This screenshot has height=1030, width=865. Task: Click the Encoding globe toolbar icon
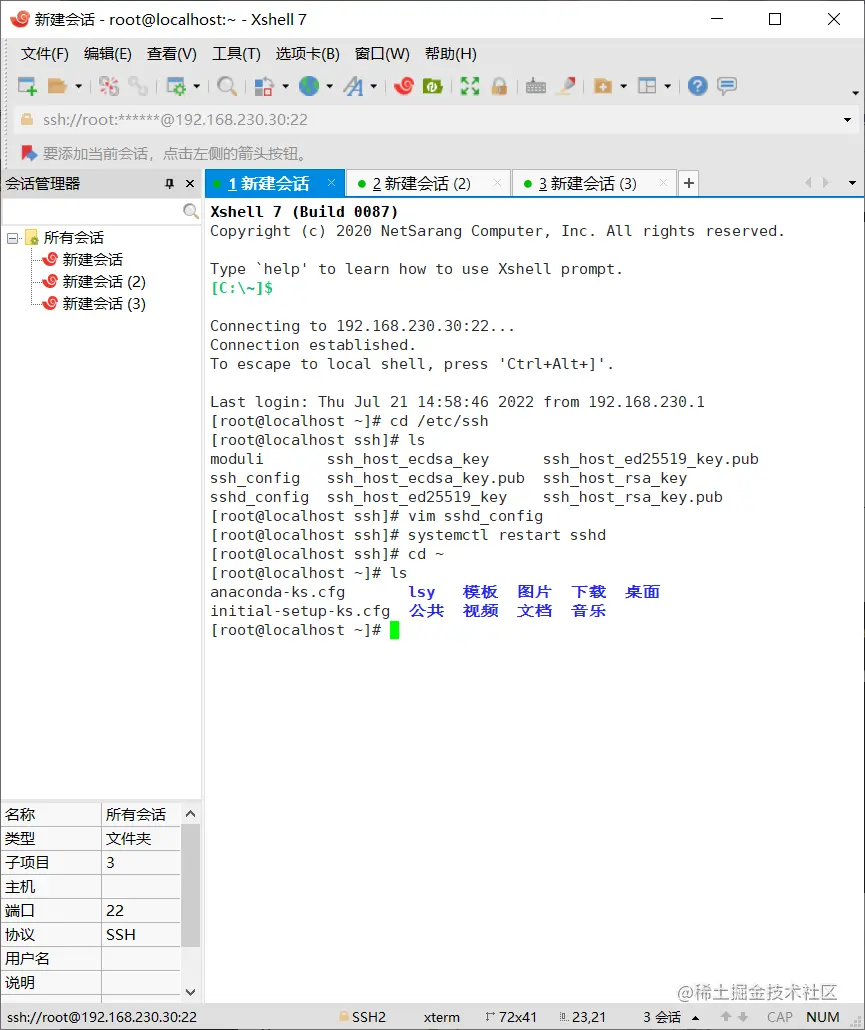coord(309,86)
